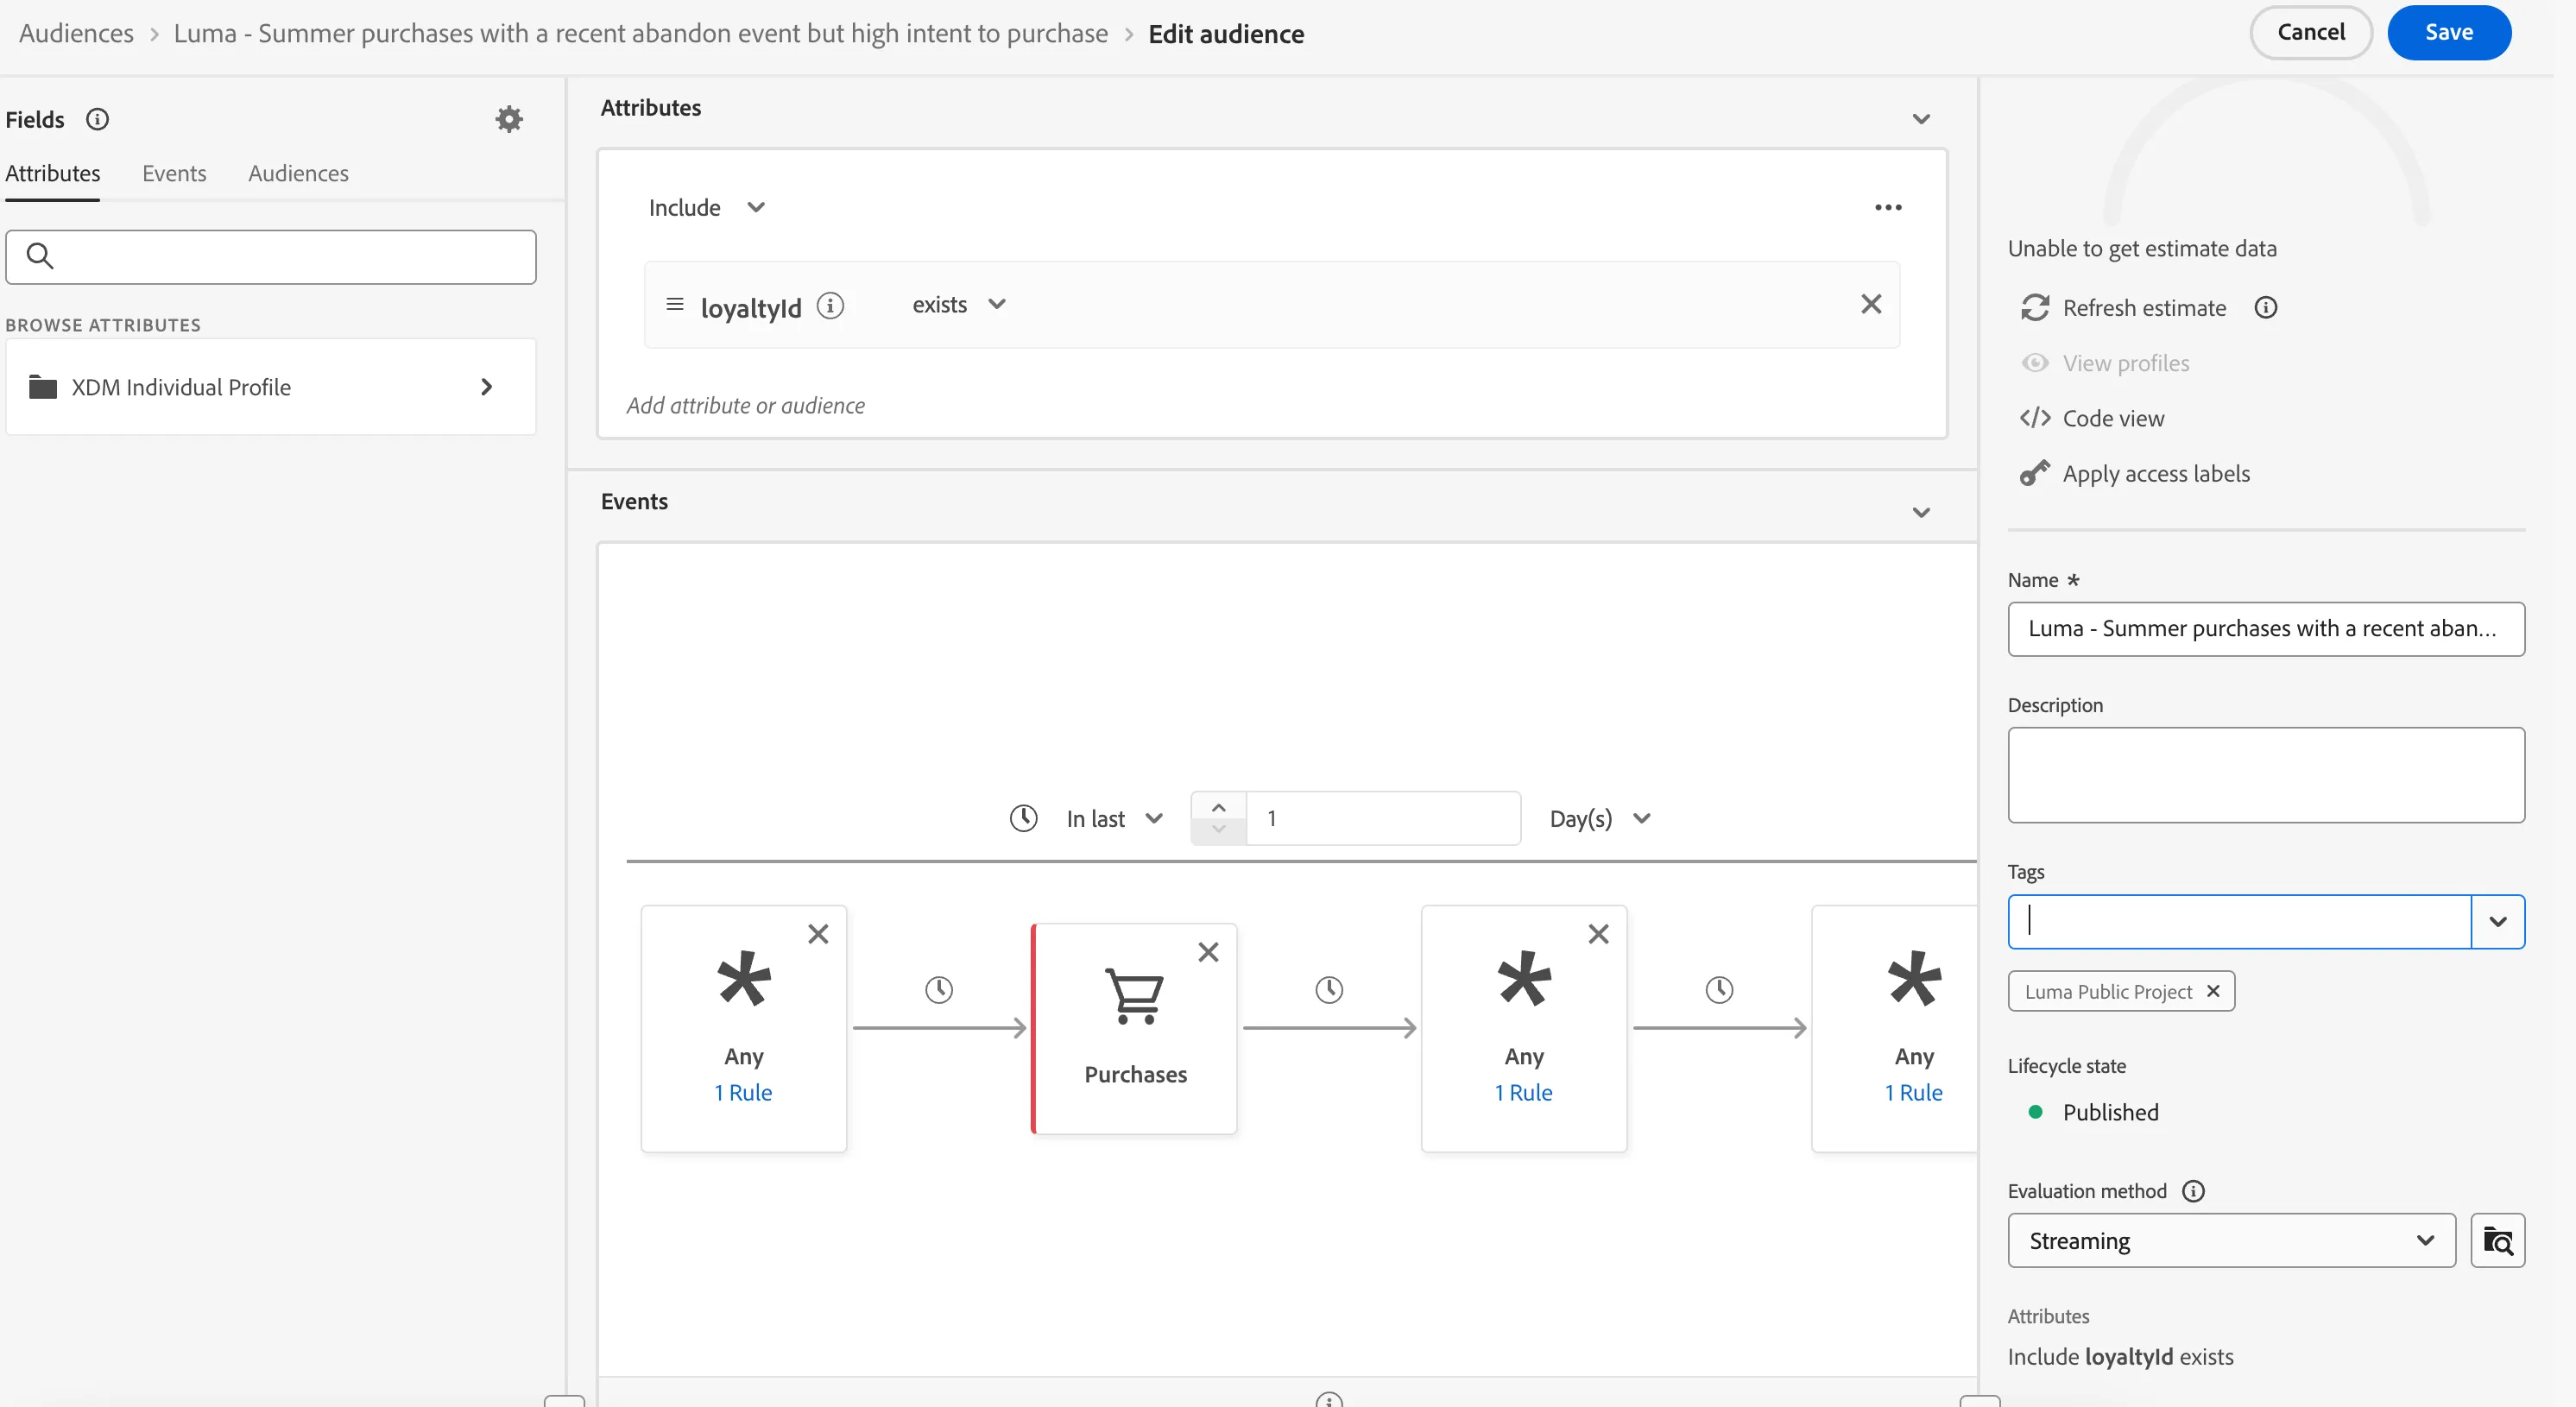The width and height of the screenshot is (2576, 1407).
Task: Collapse the Attributes section
Action: point(1921,119)
